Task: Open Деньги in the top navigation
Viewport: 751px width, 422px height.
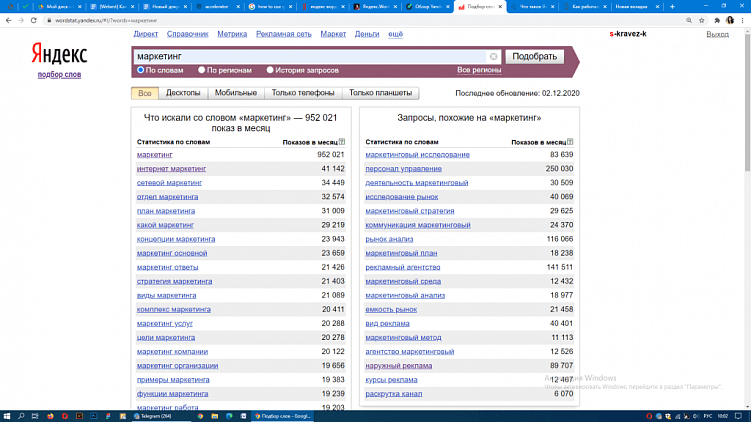Action: click(367, 34)
